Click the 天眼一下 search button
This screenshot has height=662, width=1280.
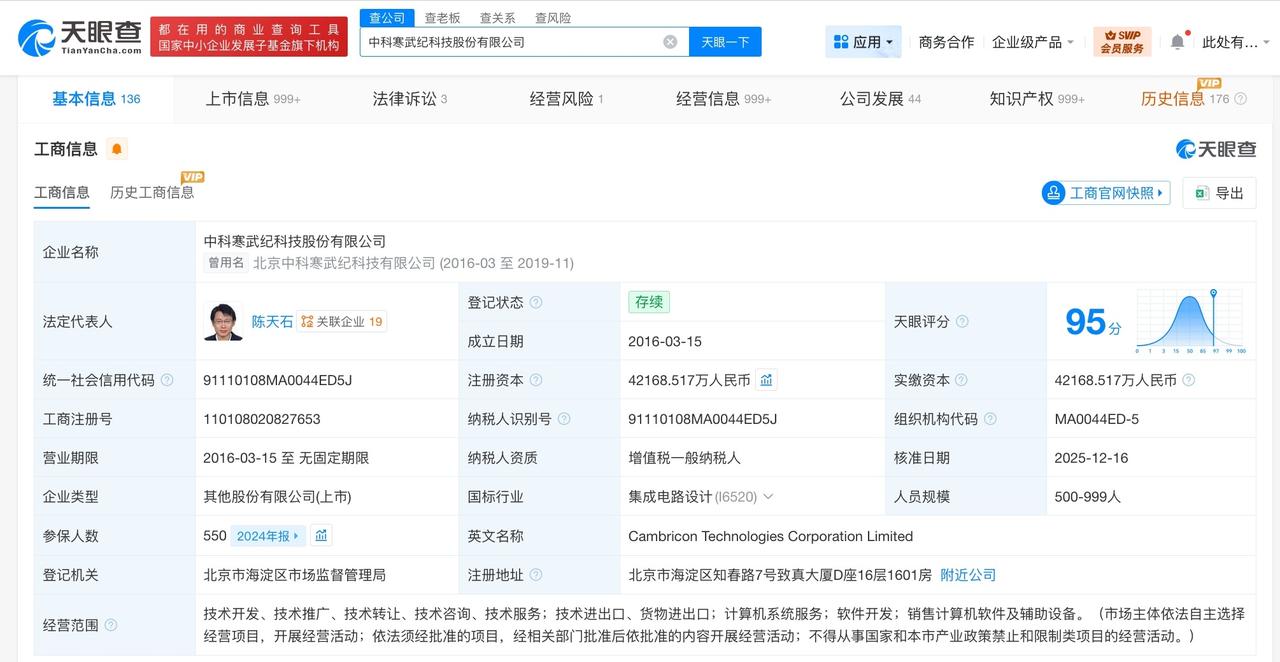(724, 41)
